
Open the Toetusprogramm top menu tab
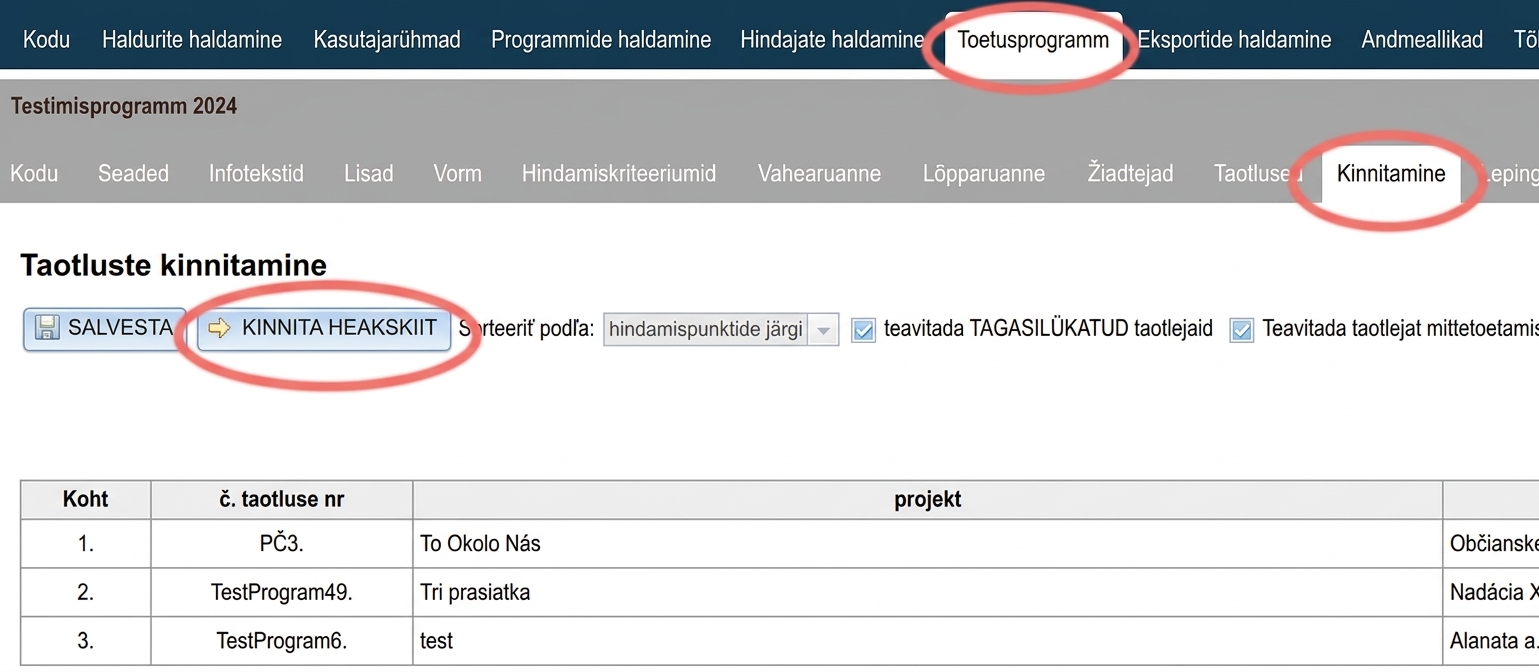pos(1033,40)
